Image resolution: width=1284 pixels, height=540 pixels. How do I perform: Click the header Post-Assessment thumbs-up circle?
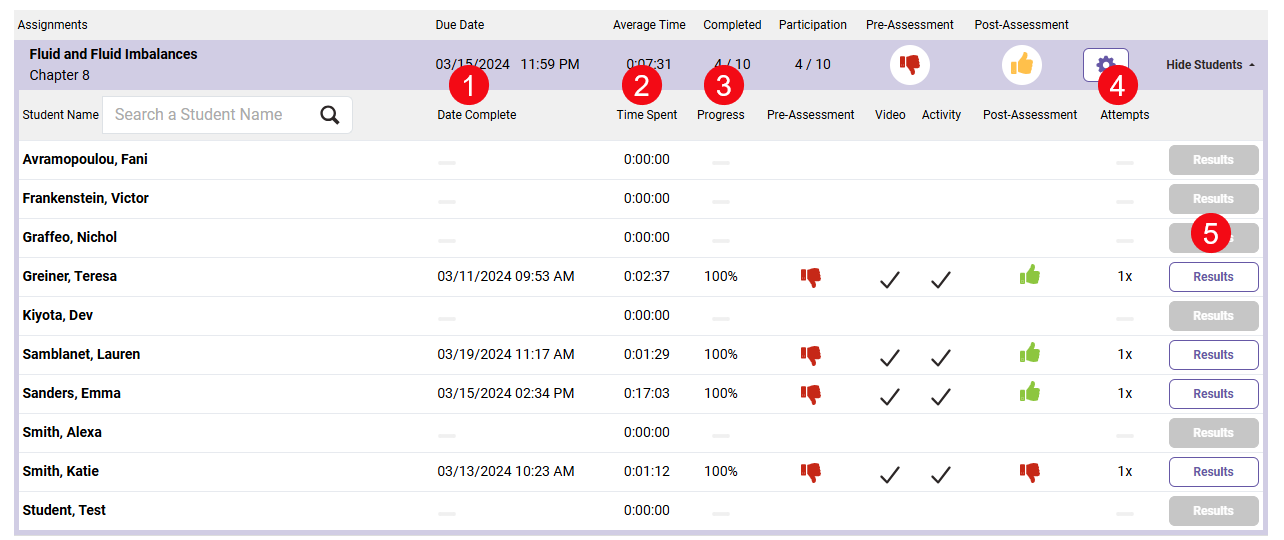point(1022,65)
